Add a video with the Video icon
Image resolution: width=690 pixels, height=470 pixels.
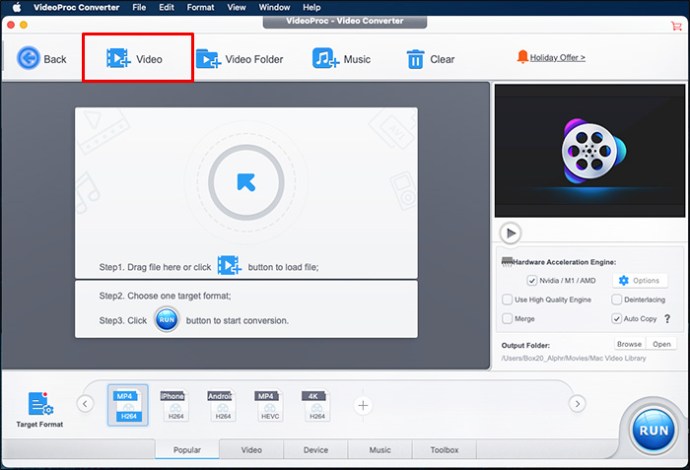click(118, 59)
